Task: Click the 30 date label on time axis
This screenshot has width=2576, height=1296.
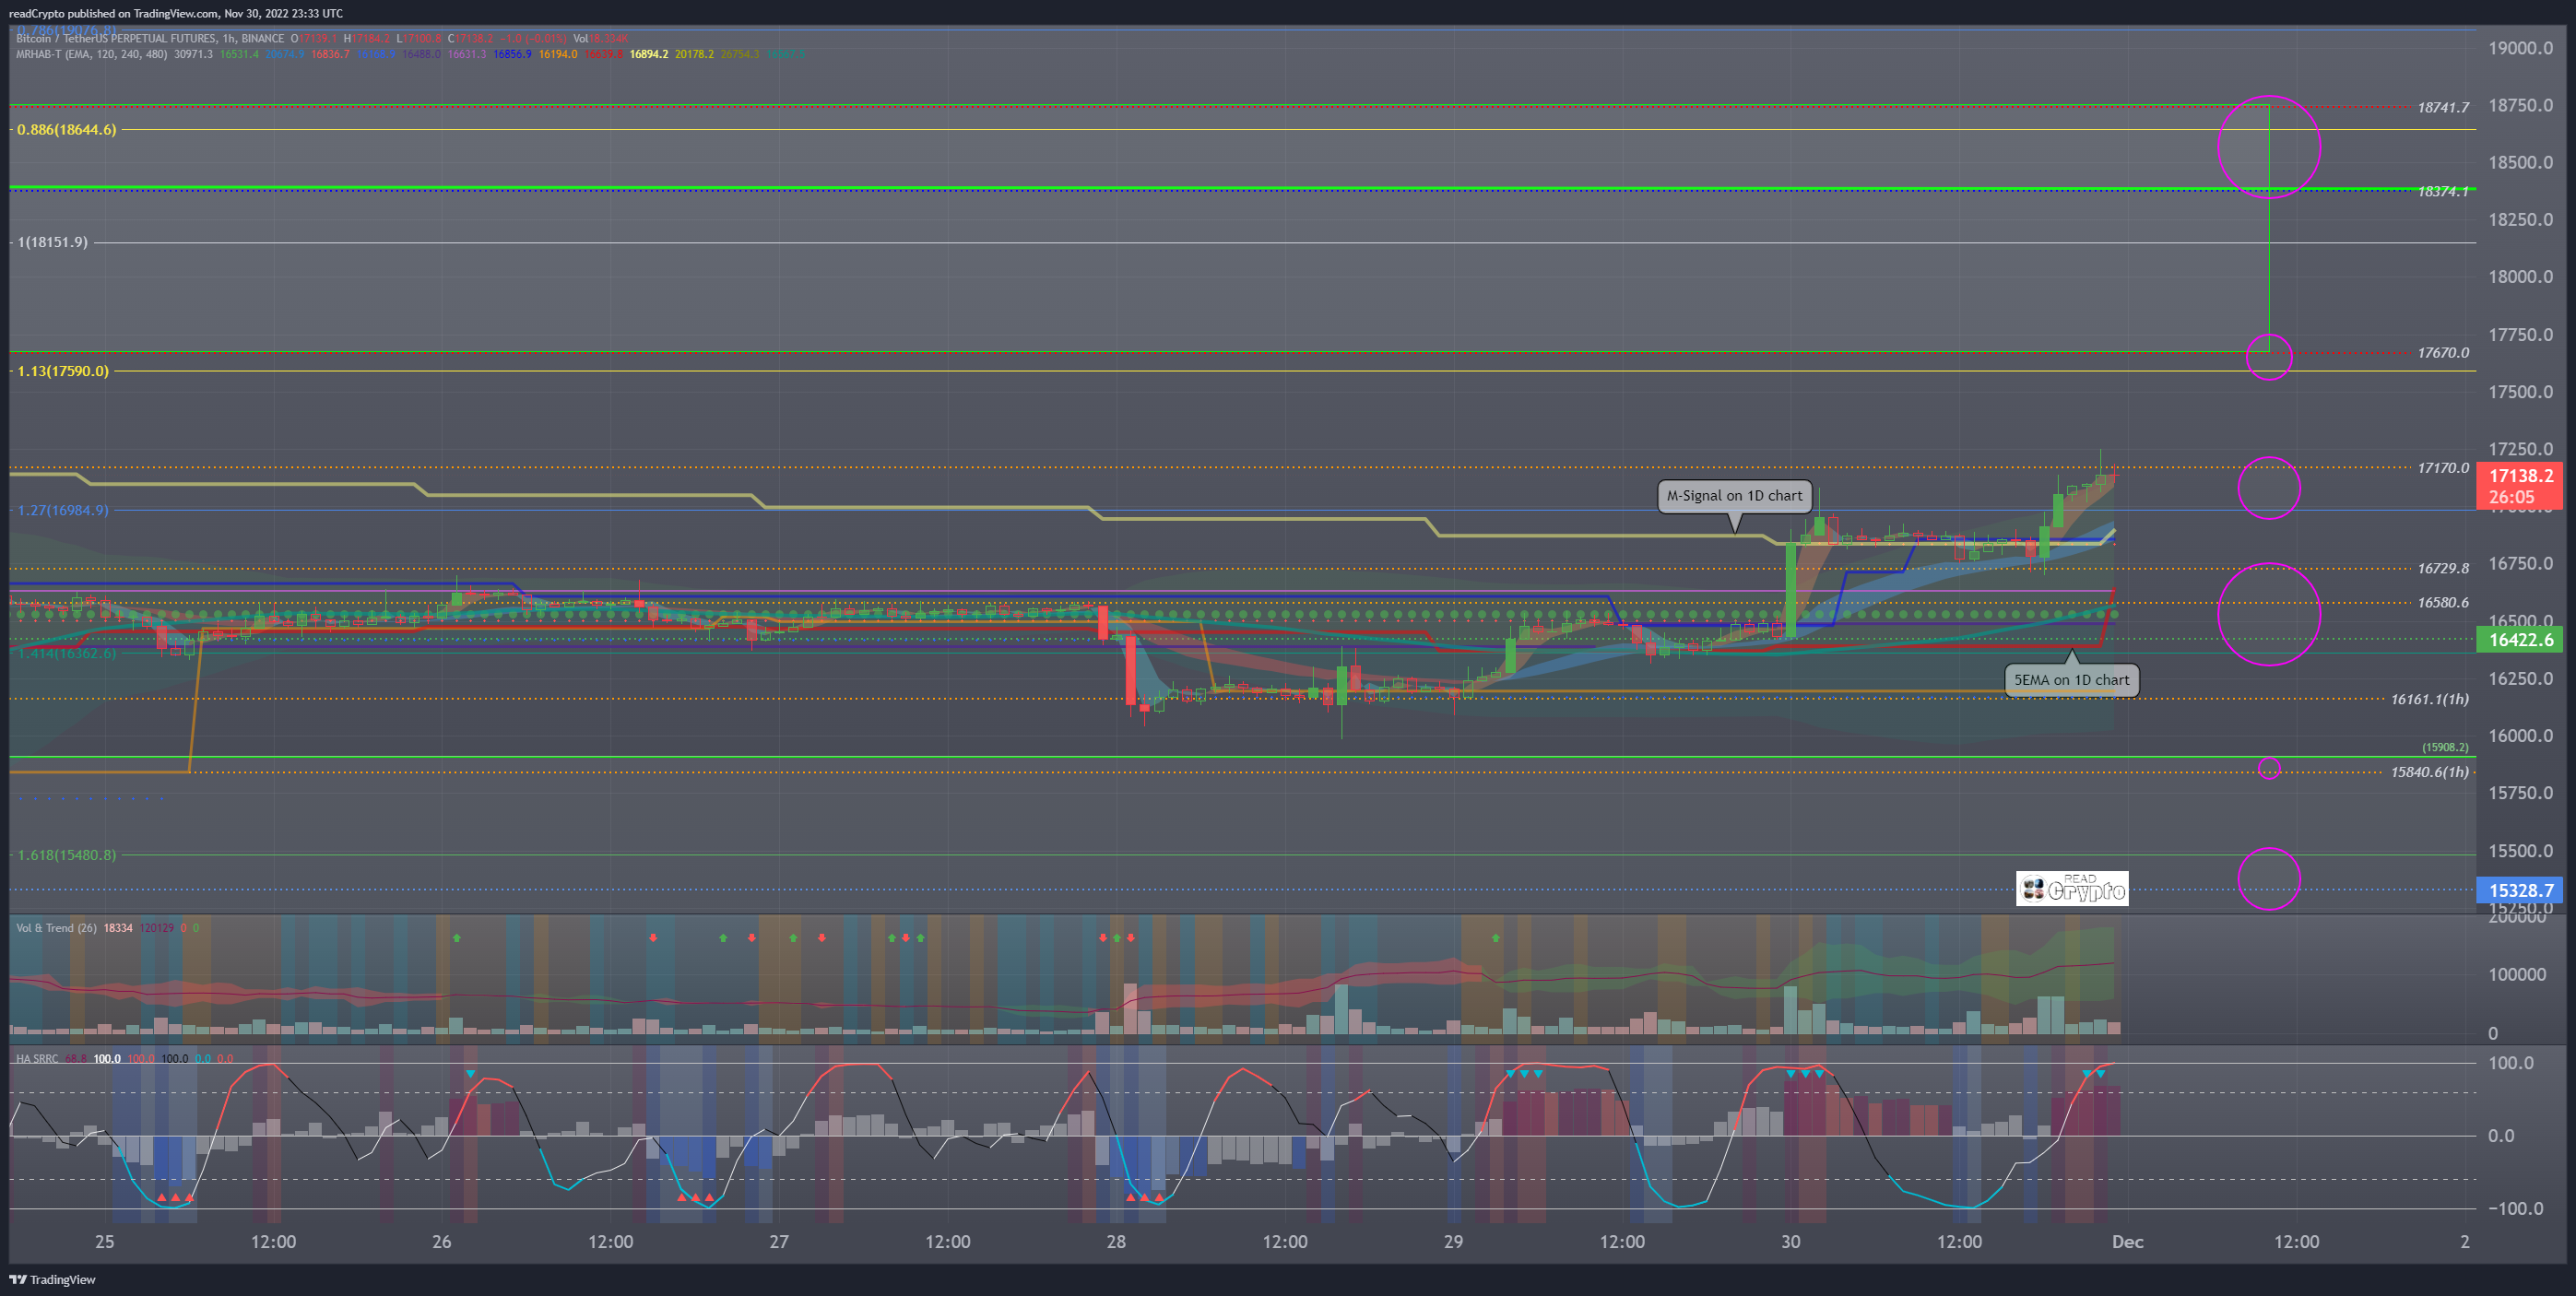Action: tap(1790, 1242)
